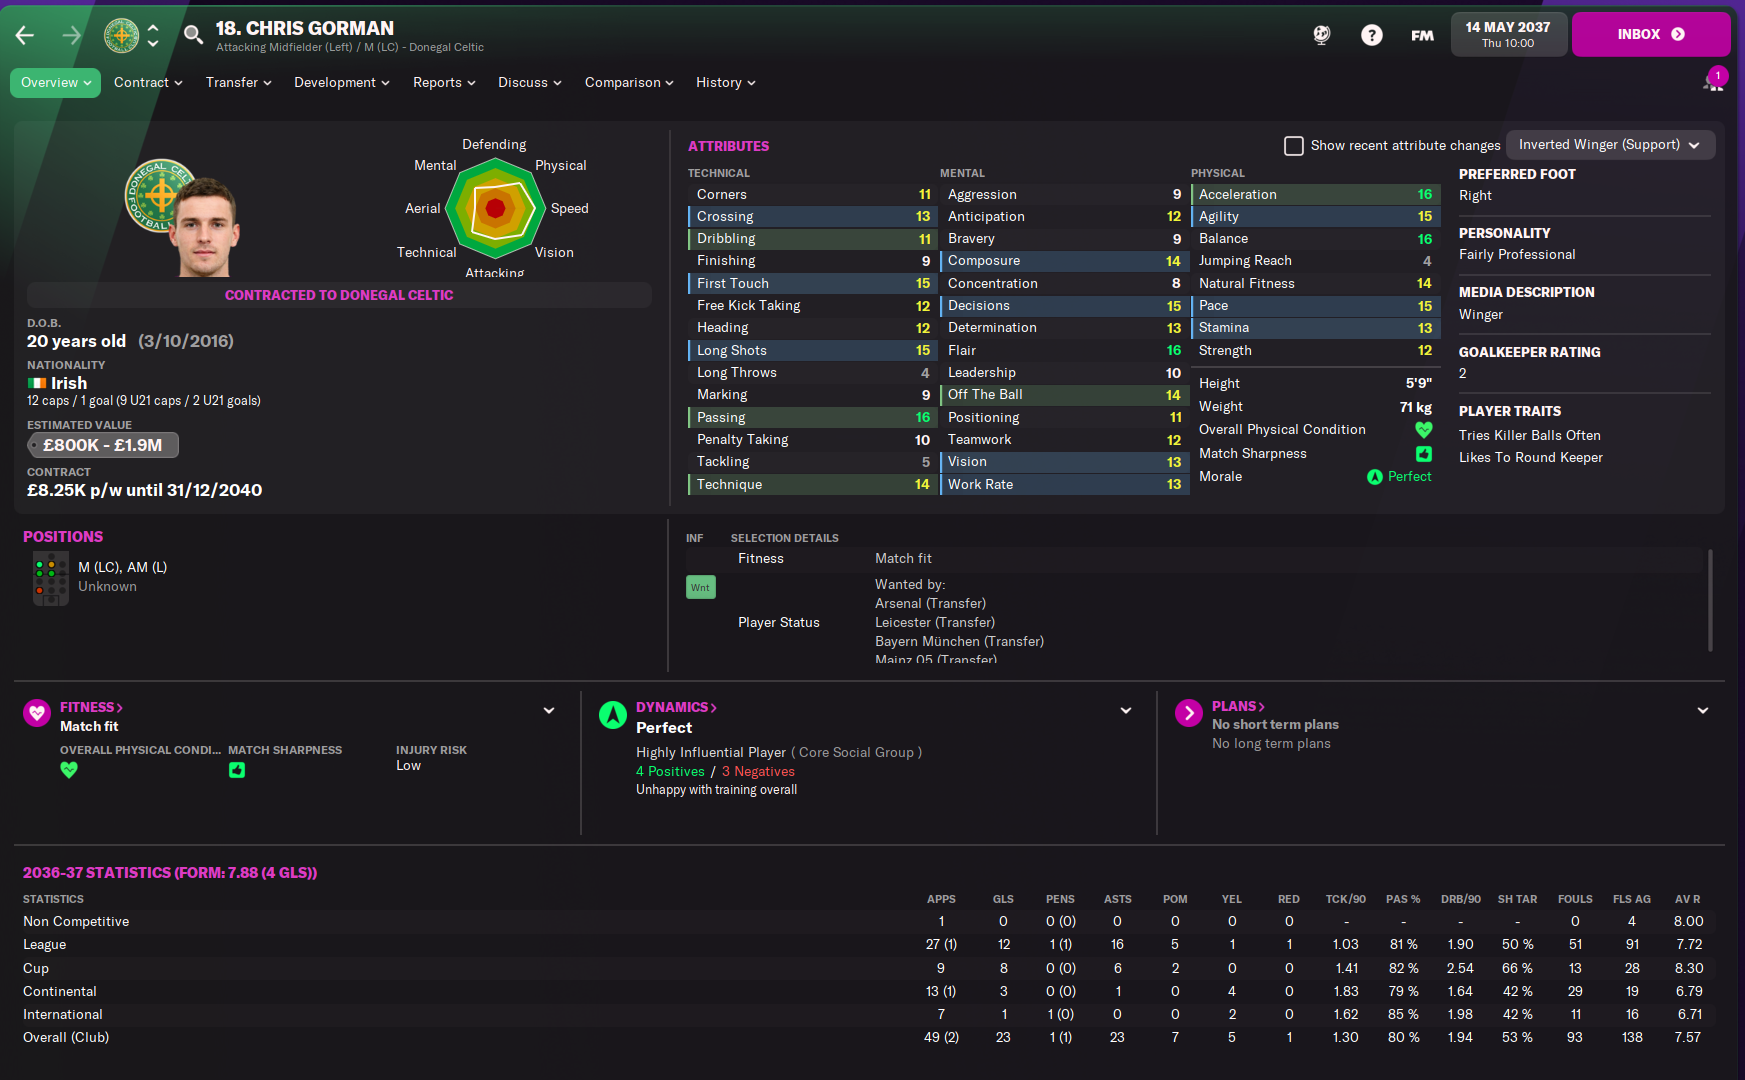Go forward with the right arrow
Screen dimensions: 1745x1080
[72, 36]
